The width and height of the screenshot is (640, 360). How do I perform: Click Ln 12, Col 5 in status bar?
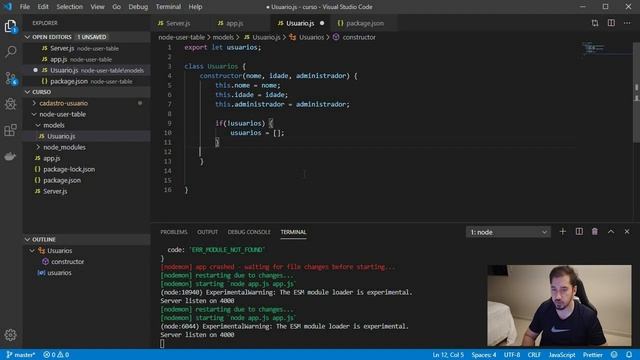448,355
